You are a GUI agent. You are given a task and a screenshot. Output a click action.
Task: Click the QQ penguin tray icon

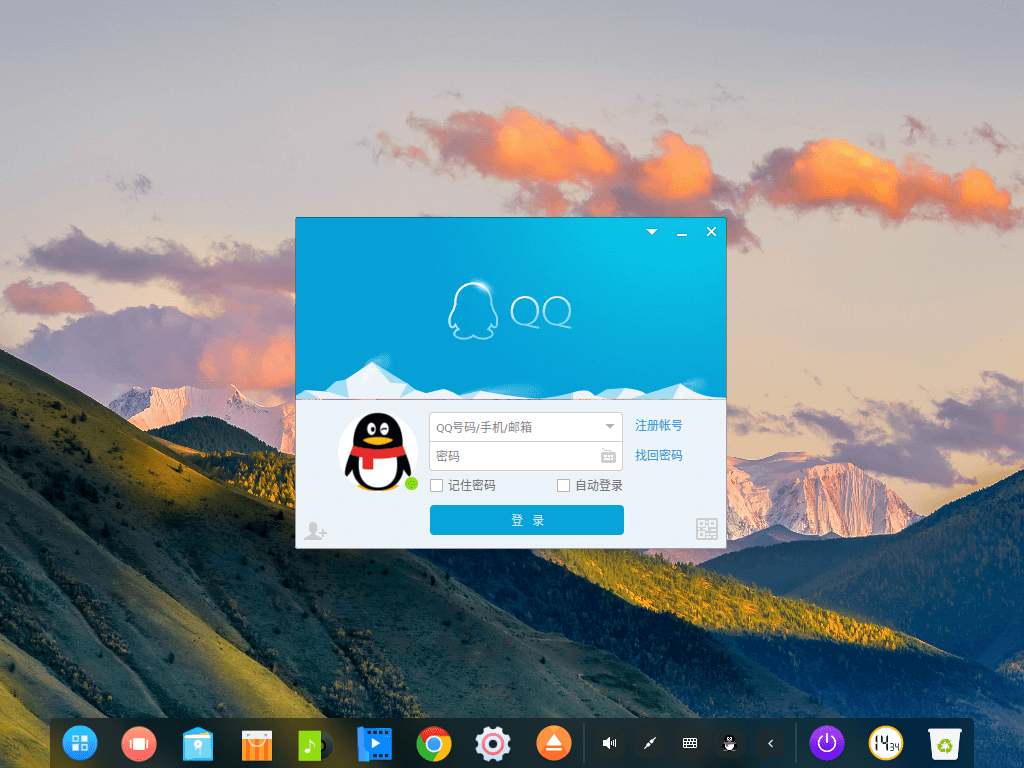coord(729,743)
